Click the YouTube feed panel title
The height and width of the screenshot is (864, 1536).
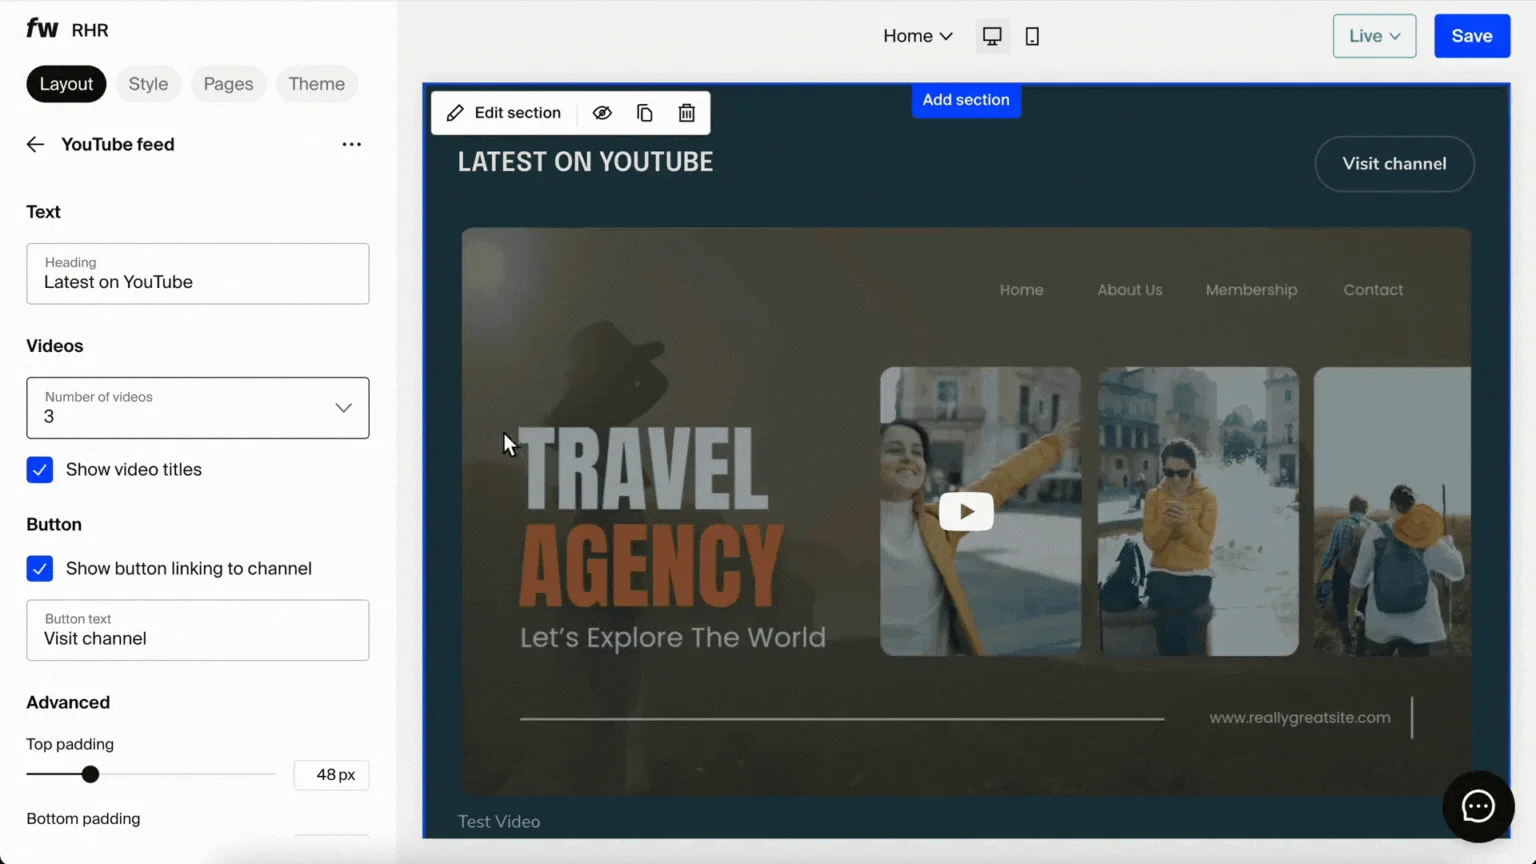click(x=118, y=144)
